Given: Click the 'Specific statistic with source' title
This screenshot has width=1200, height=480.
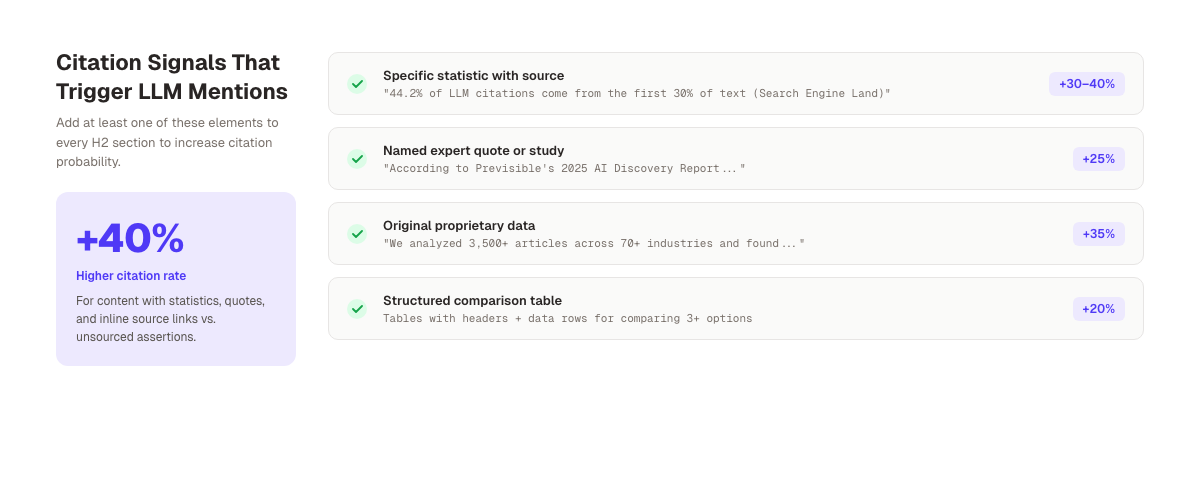Looking at the screenshot, I should coord(473,76).
